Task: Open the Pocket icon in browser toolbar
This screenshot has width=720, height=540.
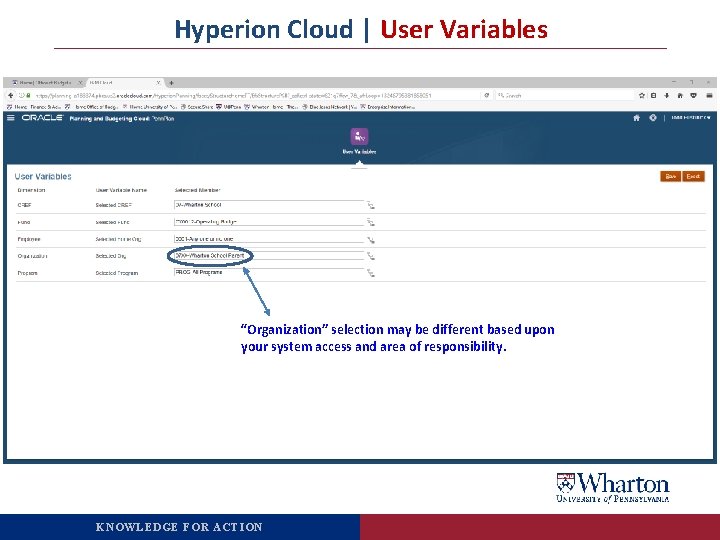Action: 693,96
